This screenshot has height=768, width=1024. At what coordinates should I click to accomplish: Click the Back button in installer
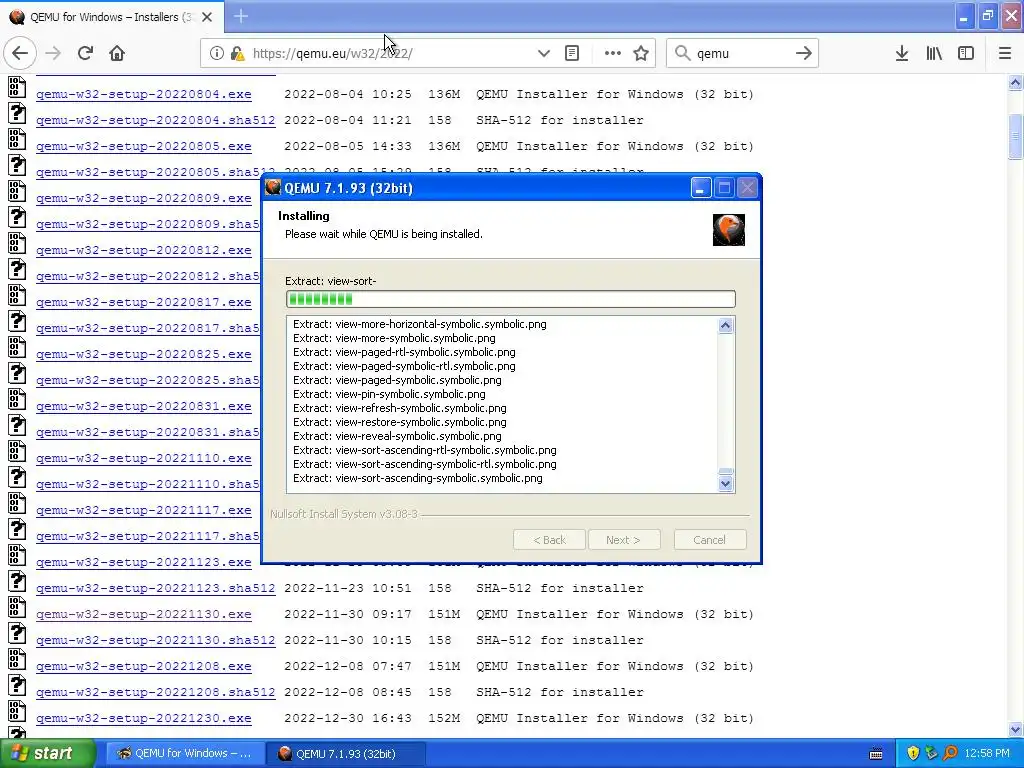(x=549, y=540)
